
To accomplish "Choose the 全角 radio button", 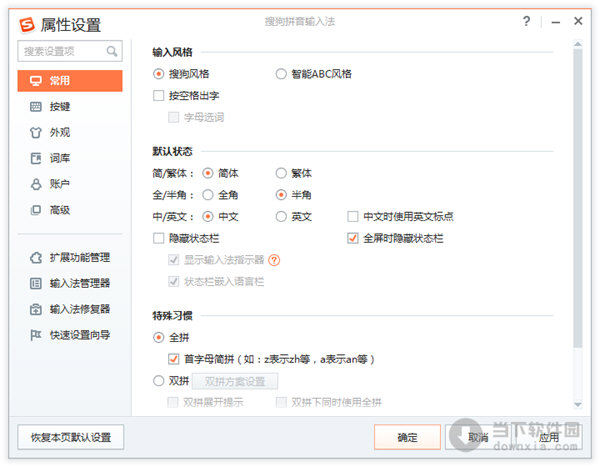I will (x=208, y=195).
